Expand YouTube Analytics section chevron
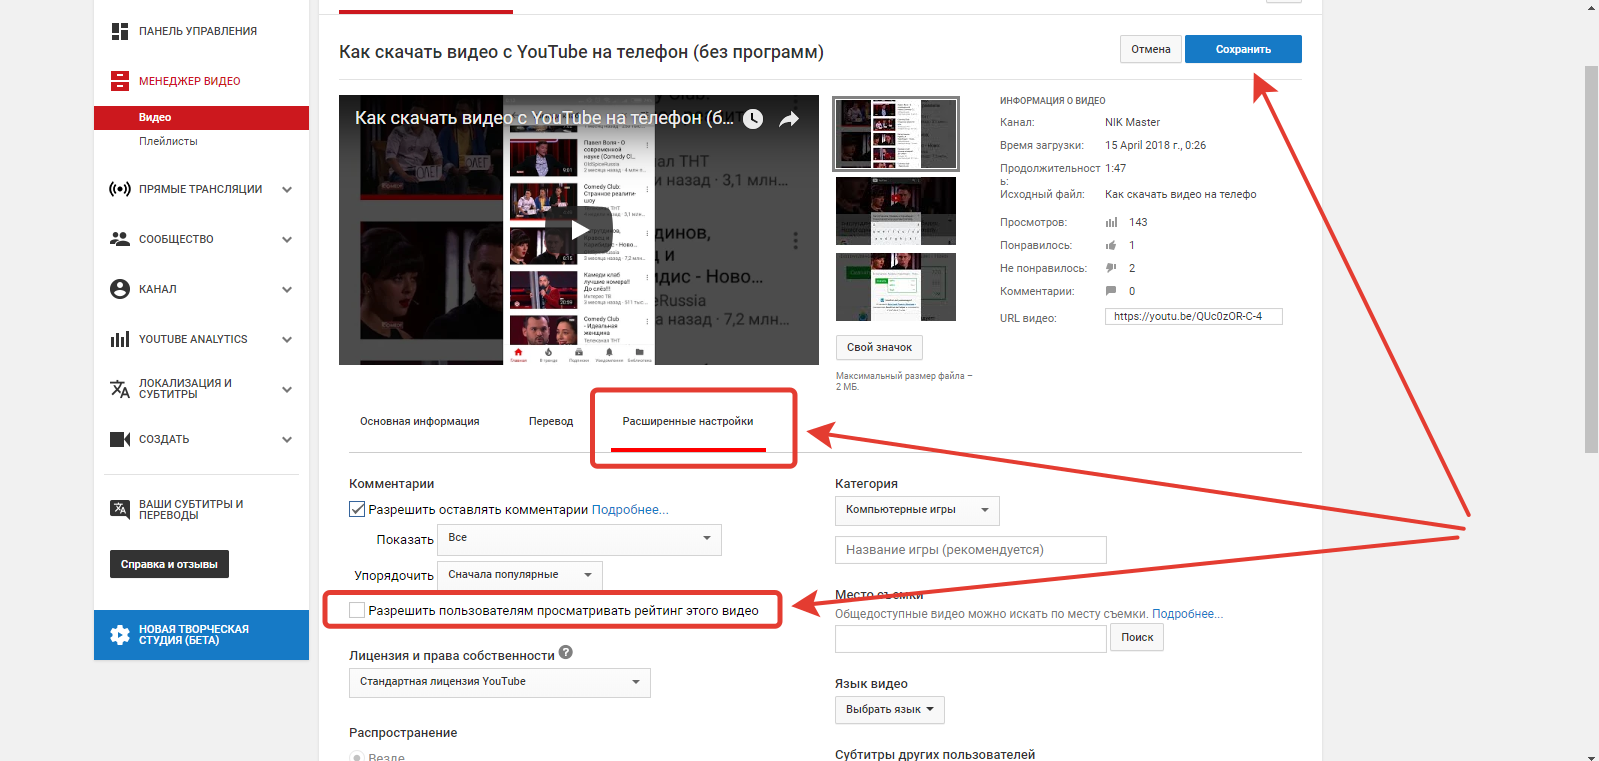This screenshot has width=1599, height=761. coord(287,339)
